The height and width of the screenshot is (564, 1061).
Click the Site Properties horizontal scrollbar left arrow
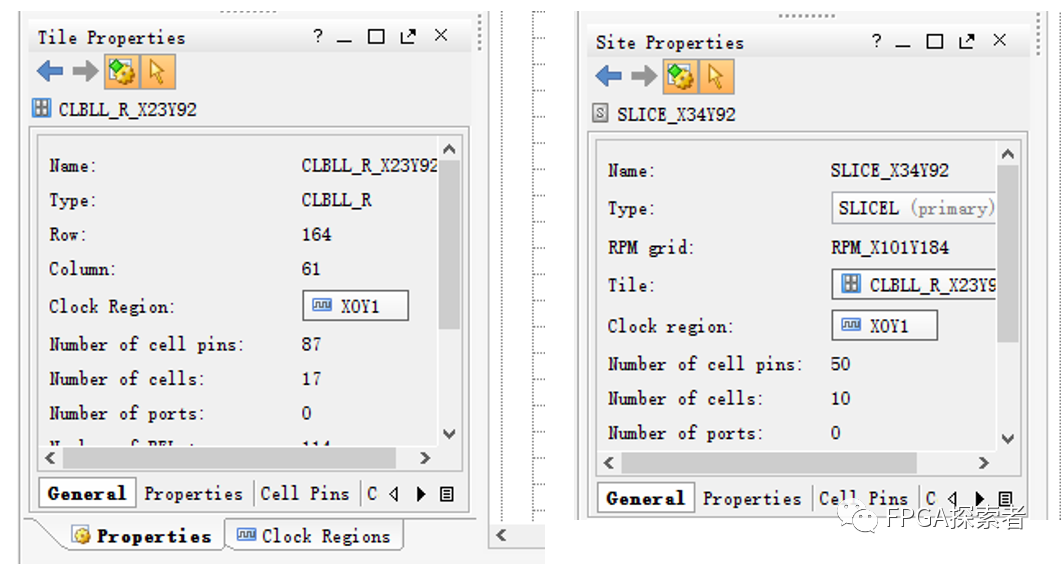(x=609, y=463)
